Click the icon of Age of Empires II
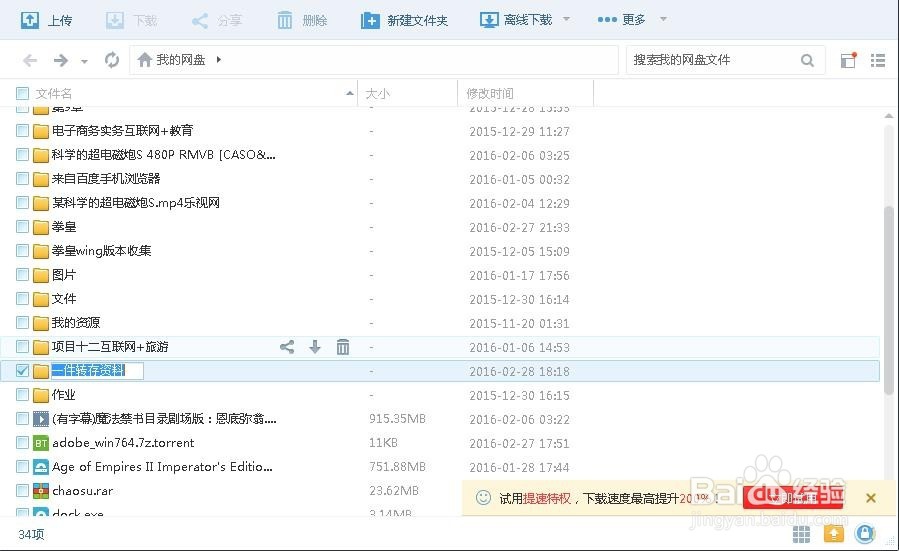 [41, 467]
